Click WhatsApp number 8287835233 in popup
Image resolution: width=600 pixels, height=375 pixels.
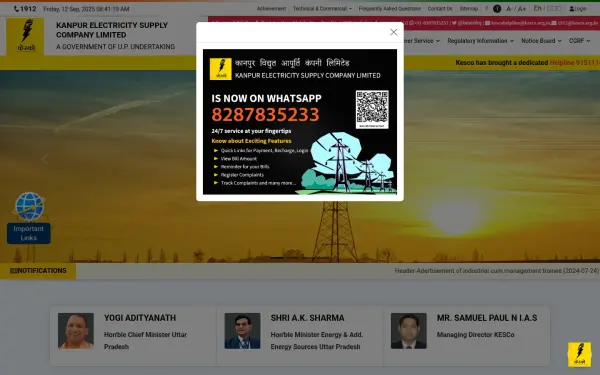[265, 114]
